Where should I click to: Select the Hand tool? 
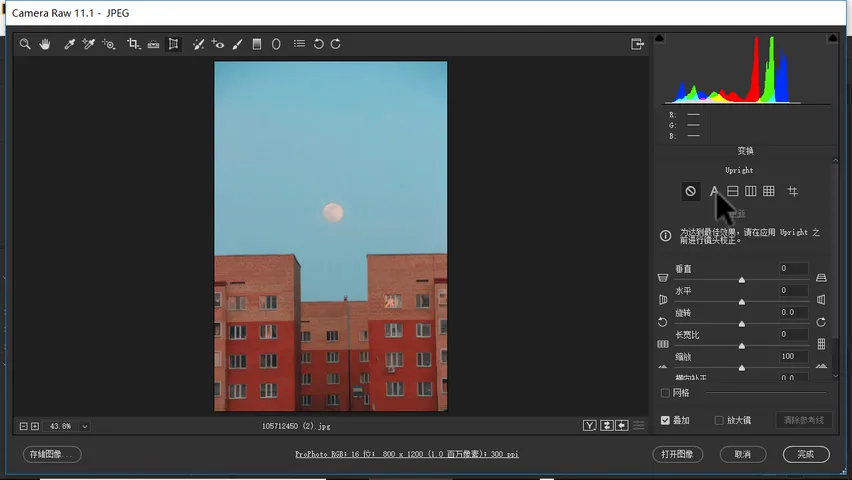[45, 44]
